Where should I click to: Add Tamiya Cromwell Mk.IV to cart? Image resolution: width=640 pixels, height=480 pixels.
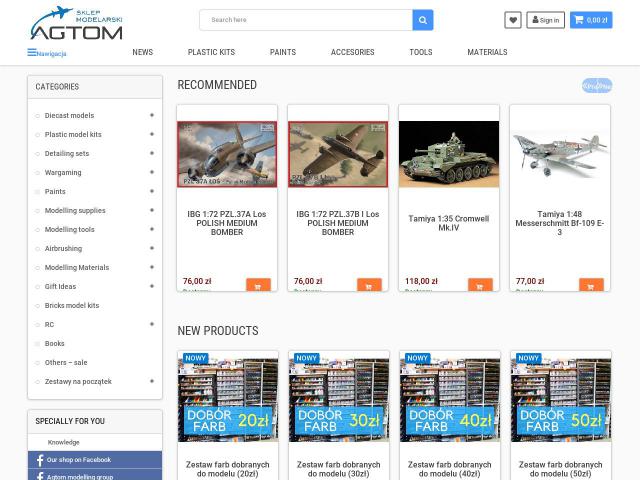pyautogui.click(x=480, y=285)
